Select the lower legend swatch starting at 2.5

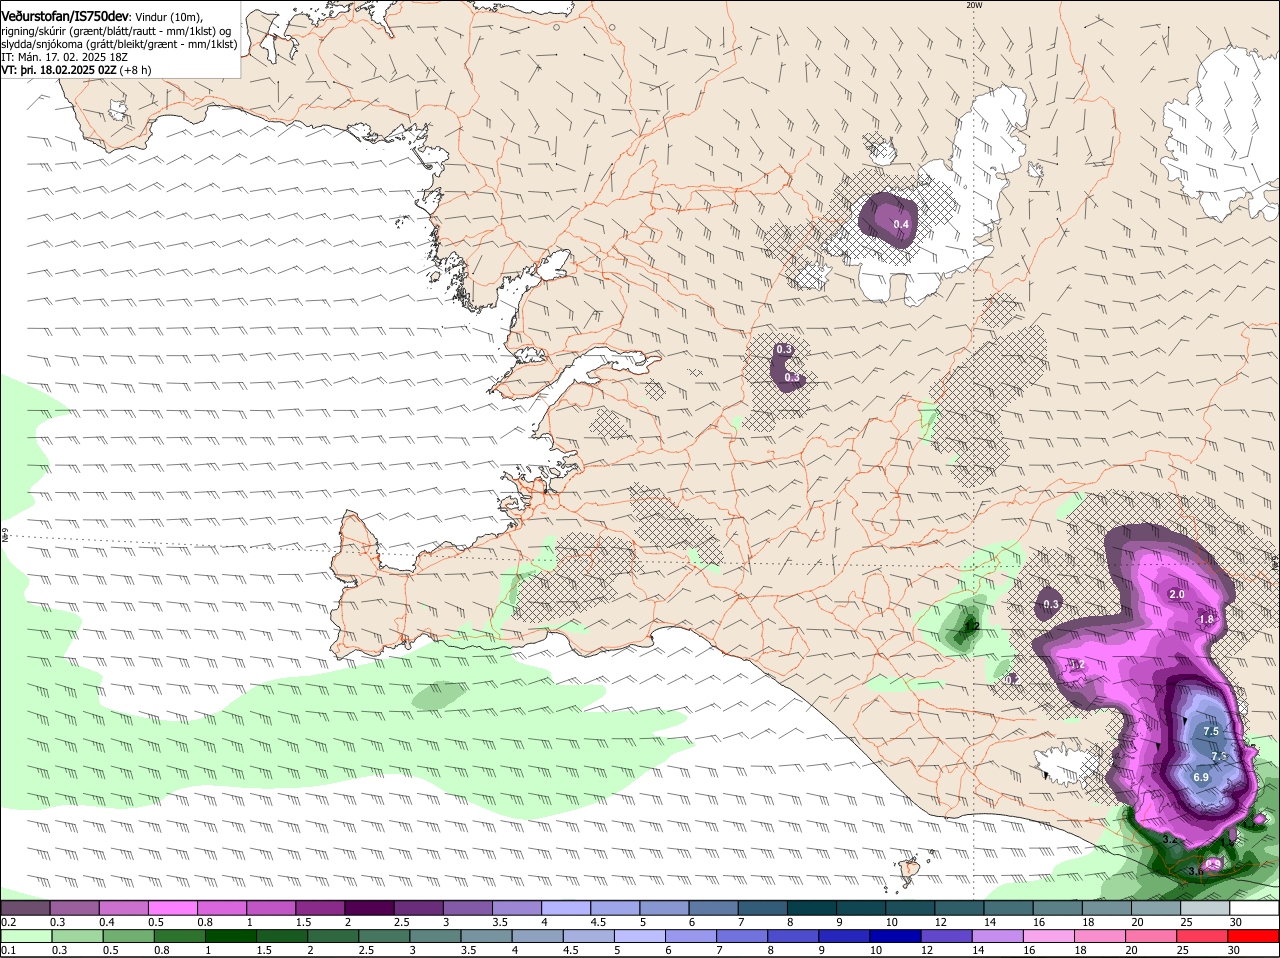click(x=383, y=936)
